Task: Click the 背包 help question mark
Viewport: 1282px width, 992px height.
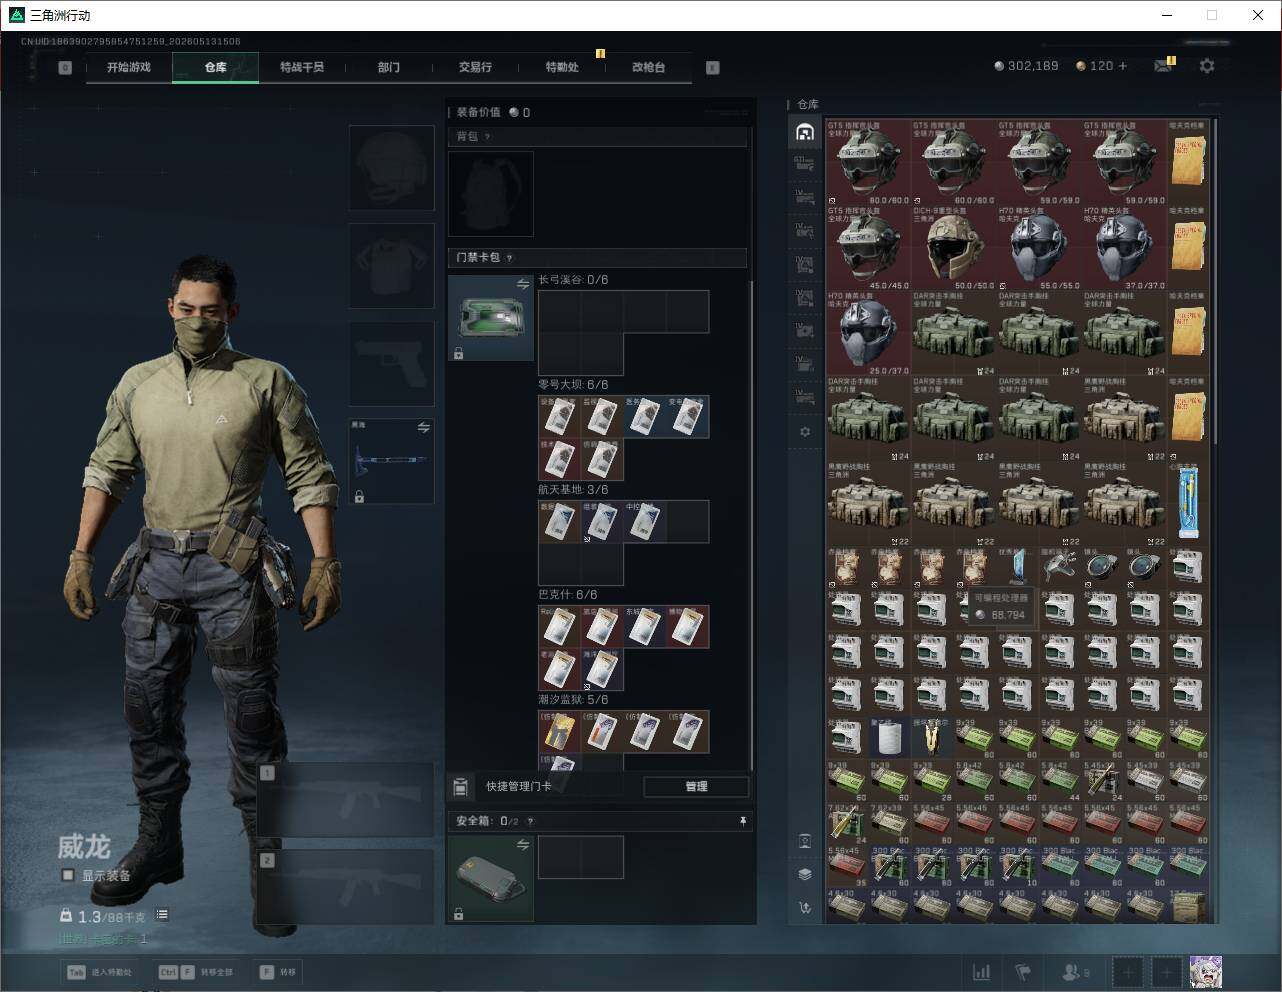Action: (487, 137)
